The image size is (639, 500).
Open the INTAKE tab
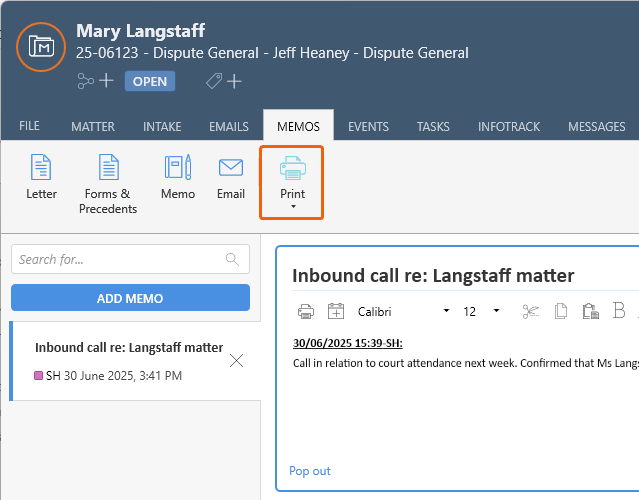tap(162, 127)
